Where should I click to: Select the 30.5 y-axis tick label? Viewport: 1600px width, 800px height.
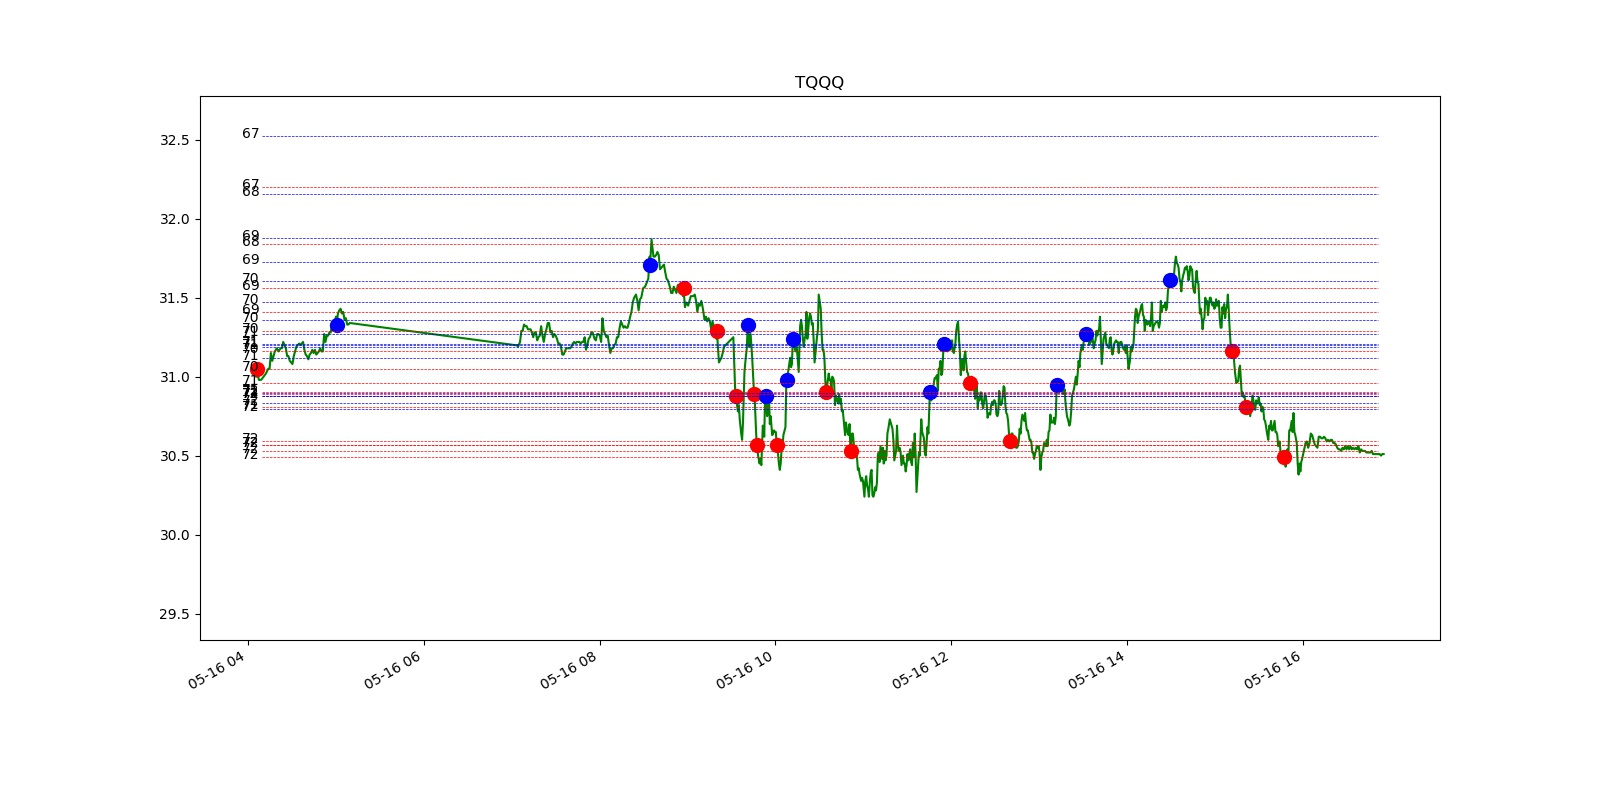[x=174, y=456]
